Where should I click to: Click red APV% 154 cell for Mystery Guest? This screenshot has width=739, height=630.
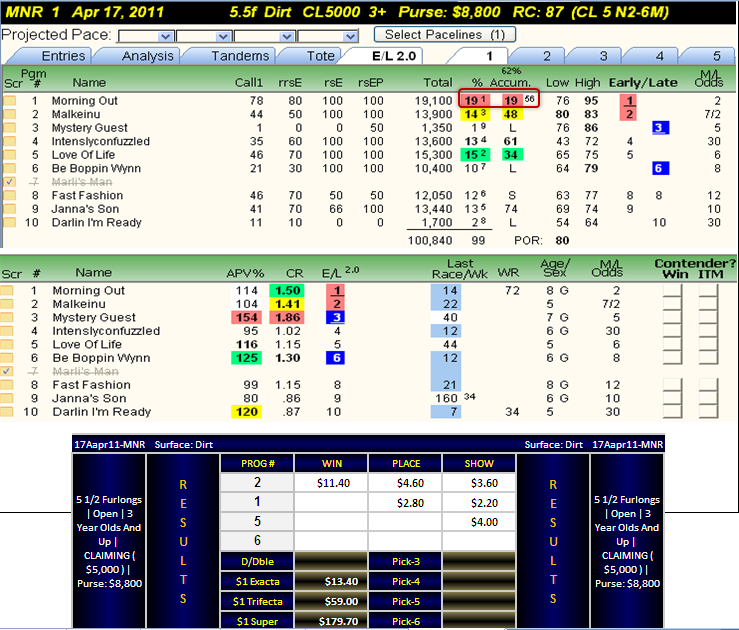click(246, 317)
